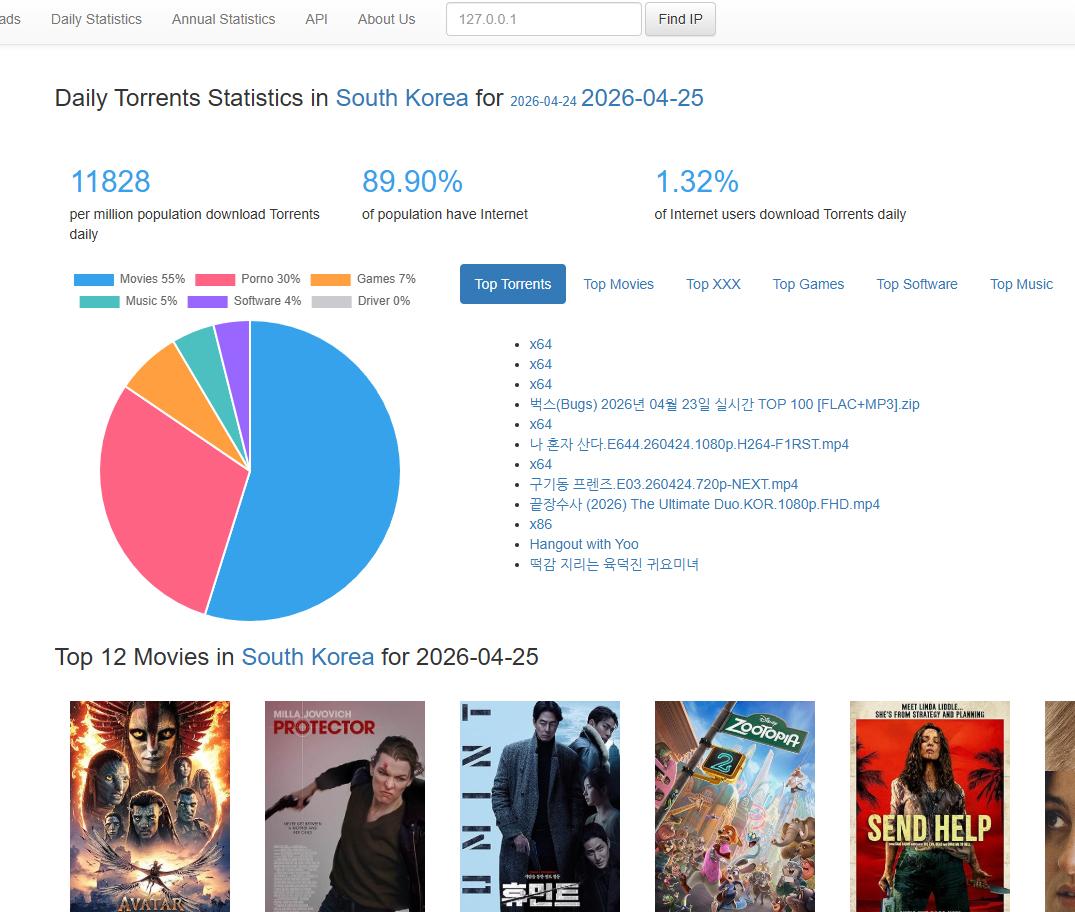
Task: Switch to the Top Movies tab
Action: [x=618, y=284]
